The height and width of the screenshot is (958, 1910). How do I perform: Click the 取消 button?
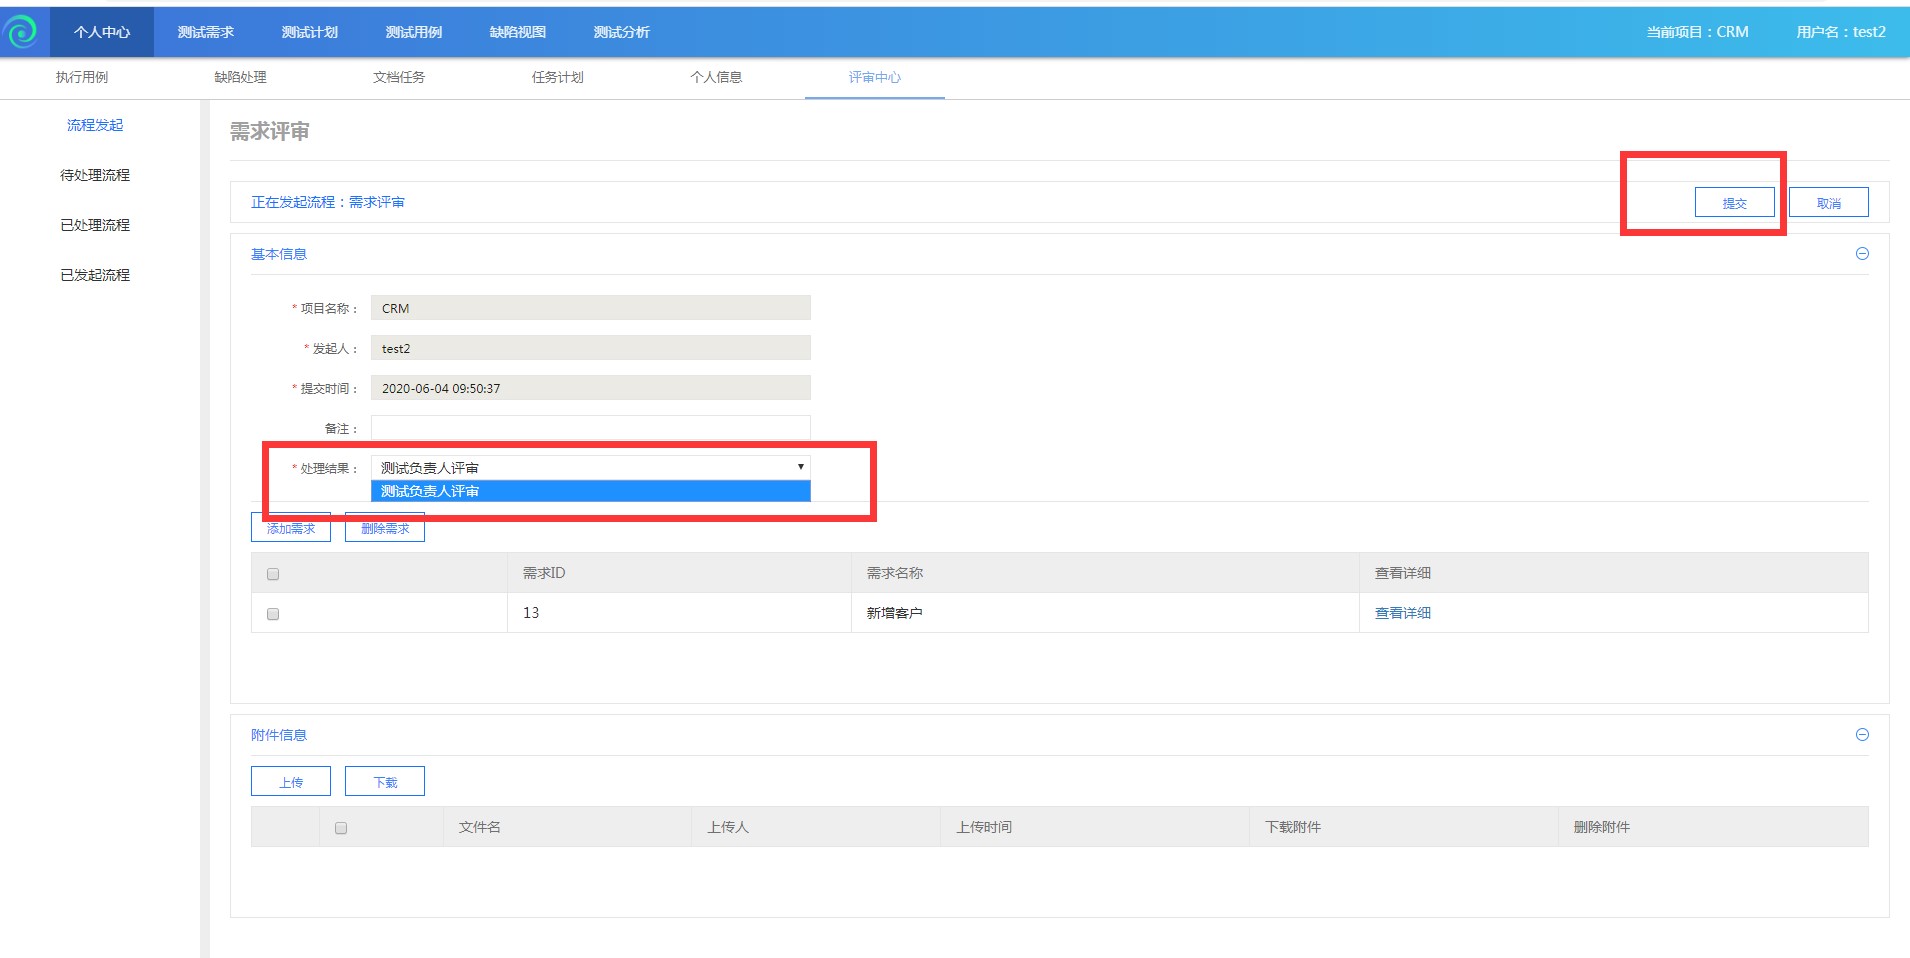click(x=1828, y=203)
